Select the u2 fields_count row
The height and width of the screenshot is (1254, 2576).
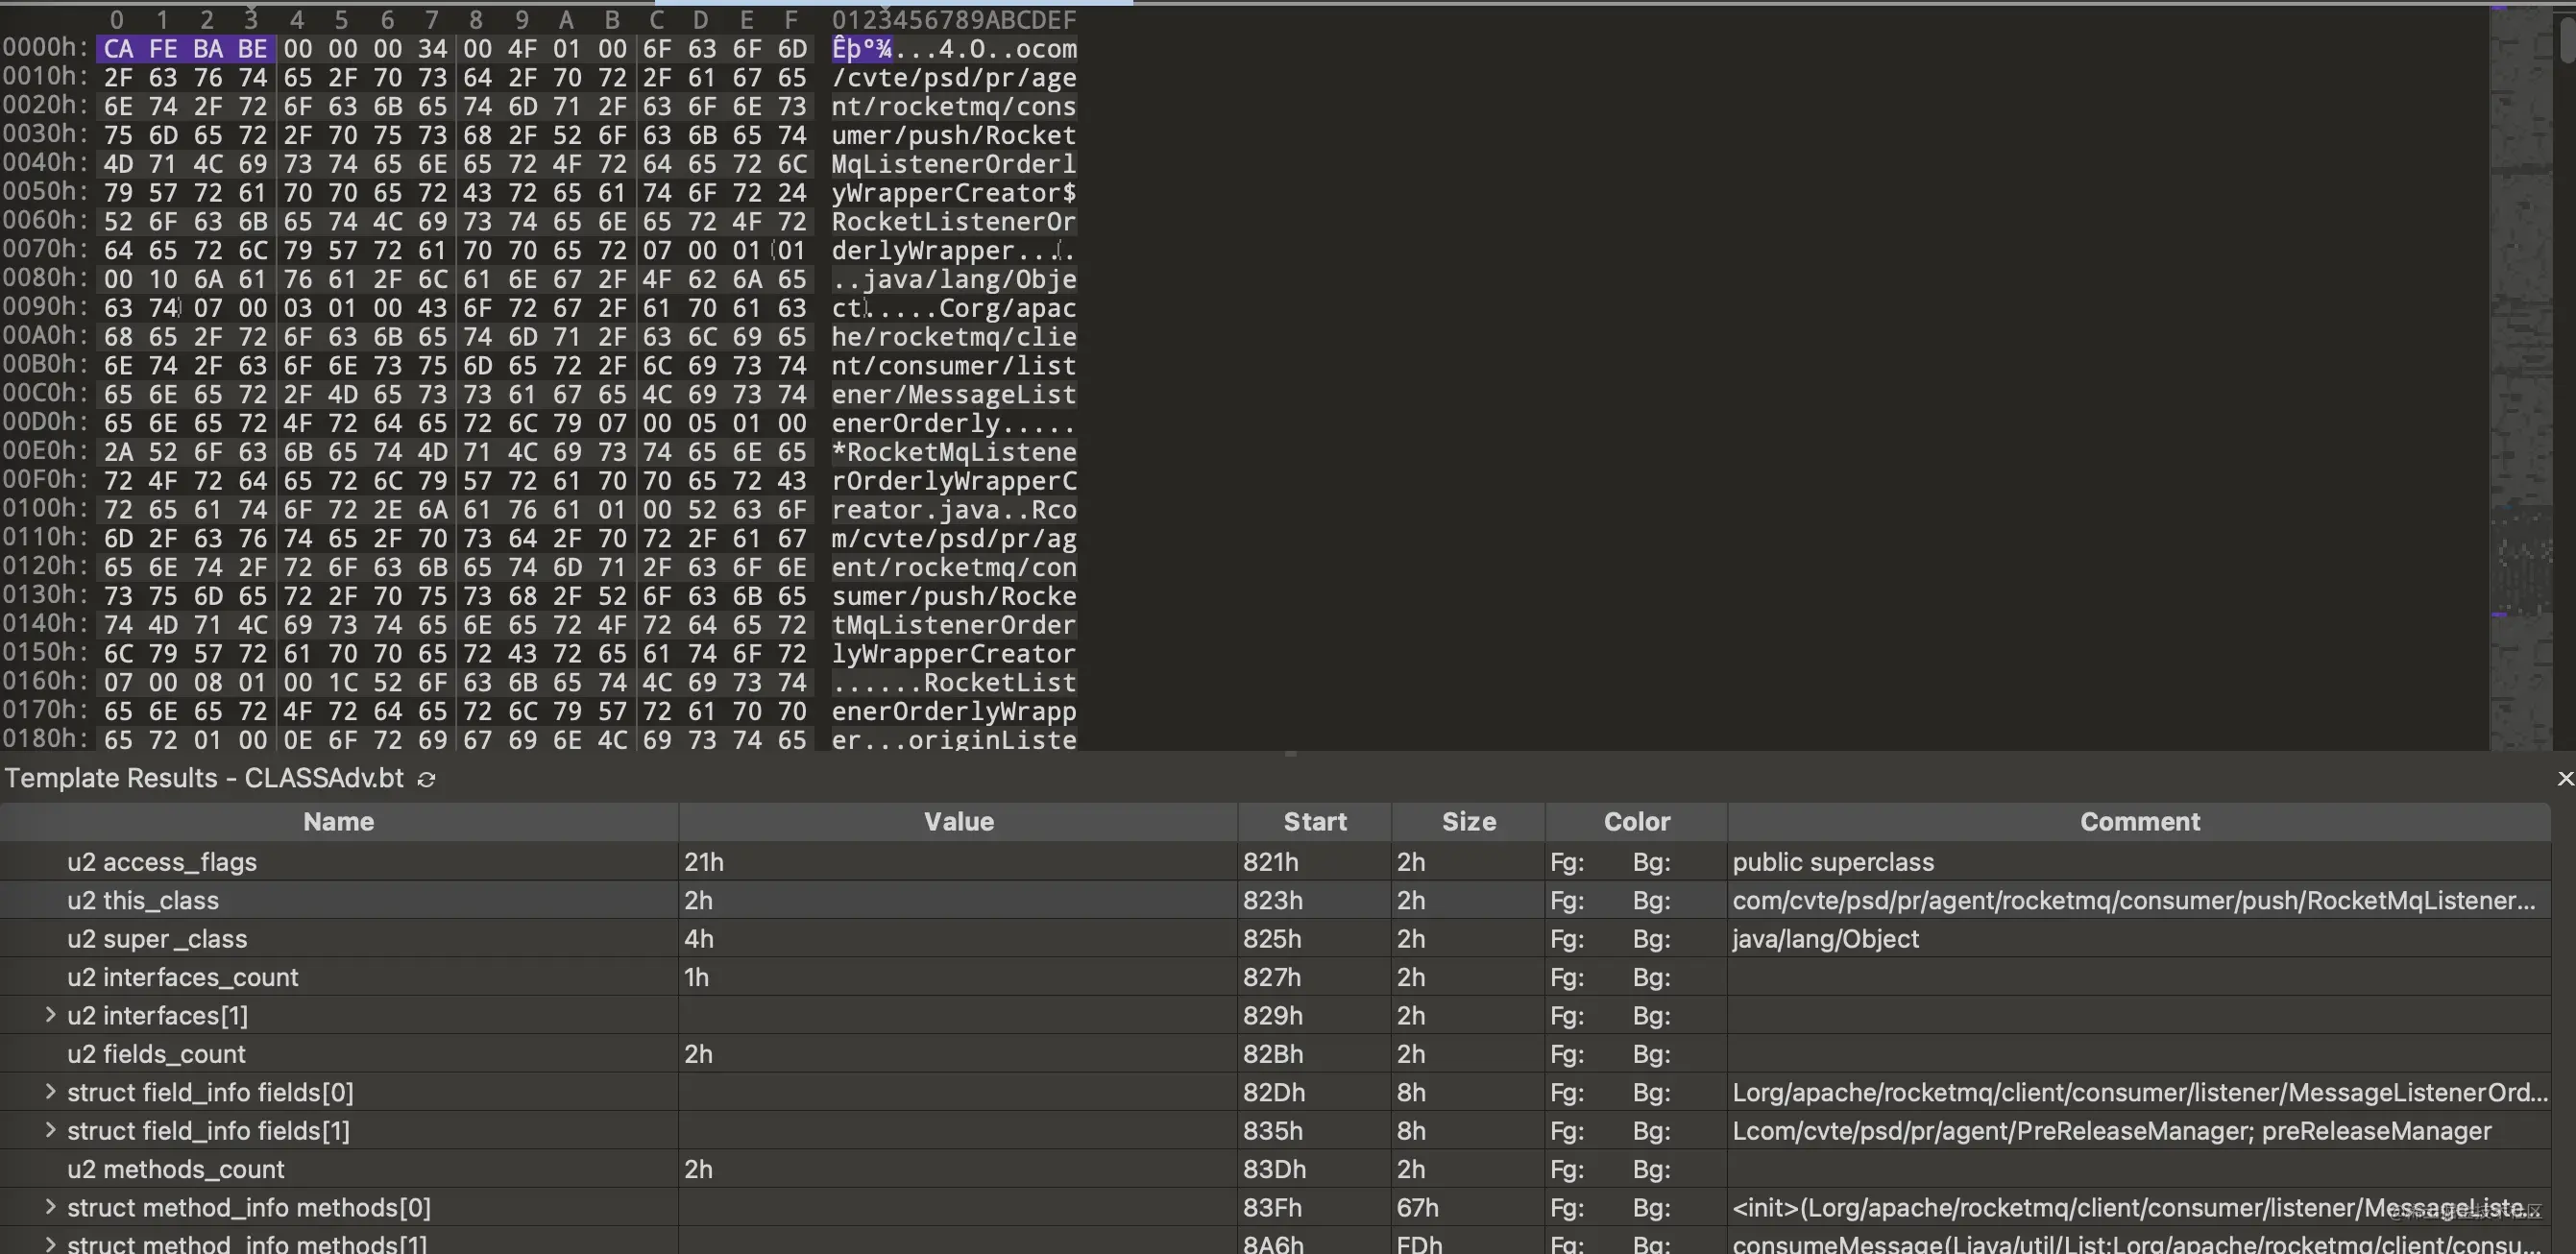[1275, 1054]
